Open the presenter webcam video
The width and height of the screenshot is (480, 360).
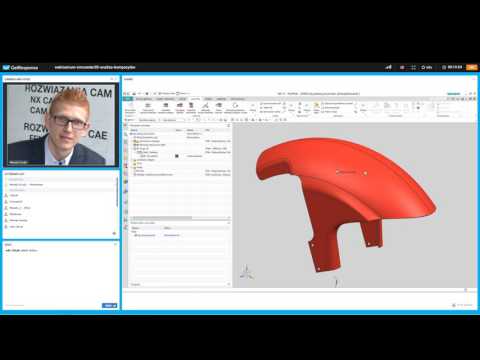pos(61,124)
